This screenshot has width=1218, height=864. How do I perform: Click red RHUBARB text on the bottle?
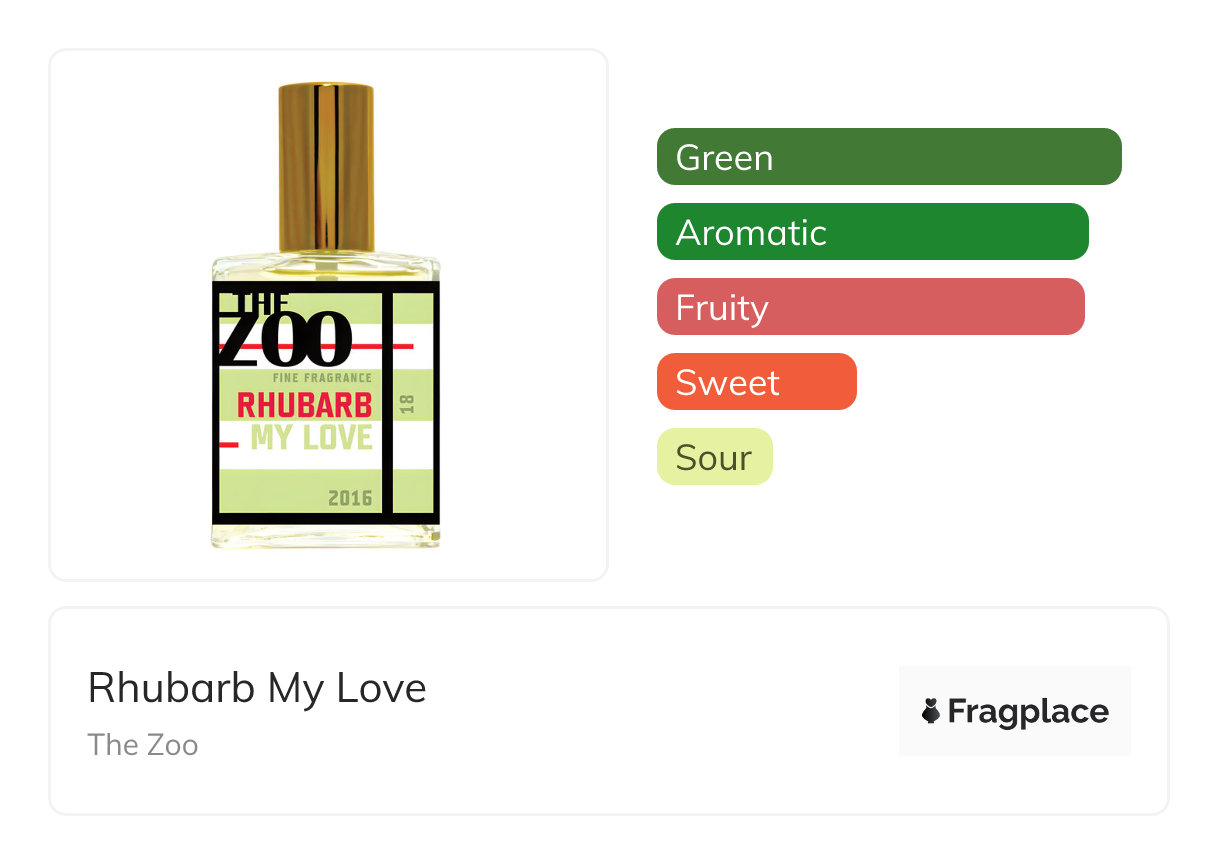click(x=304, y=405)
